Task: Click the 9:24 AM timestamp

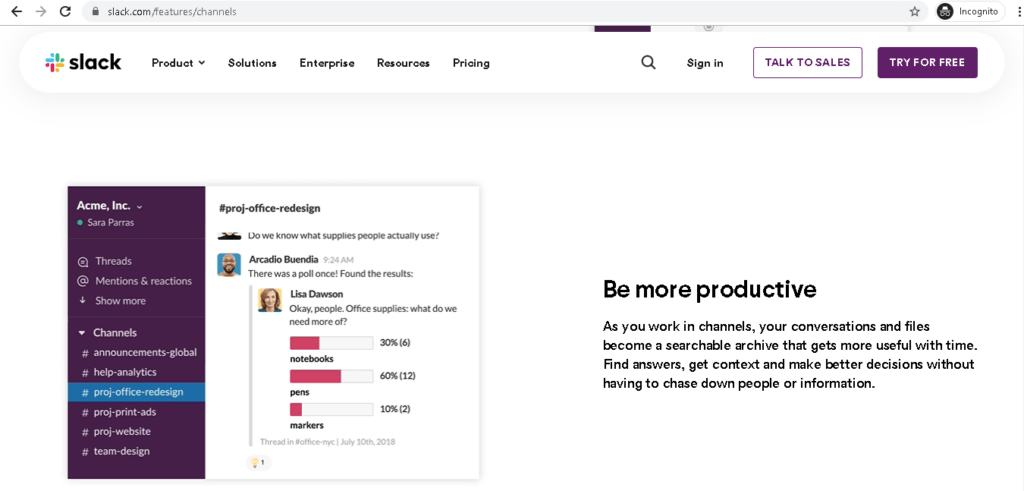Action: [x=338, y=259]
